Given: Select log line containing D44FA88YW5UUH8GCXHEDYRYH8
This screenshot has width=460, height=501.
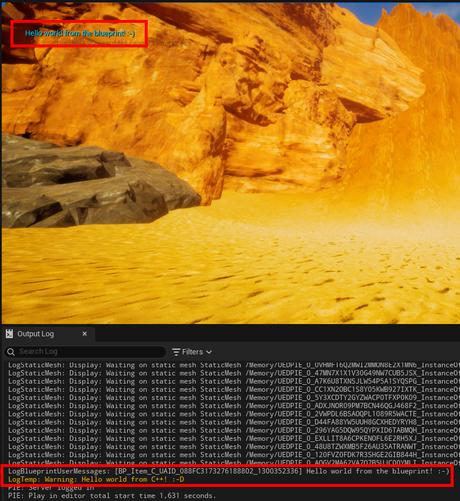Looking at the screenshot, I should coord(233,422).
